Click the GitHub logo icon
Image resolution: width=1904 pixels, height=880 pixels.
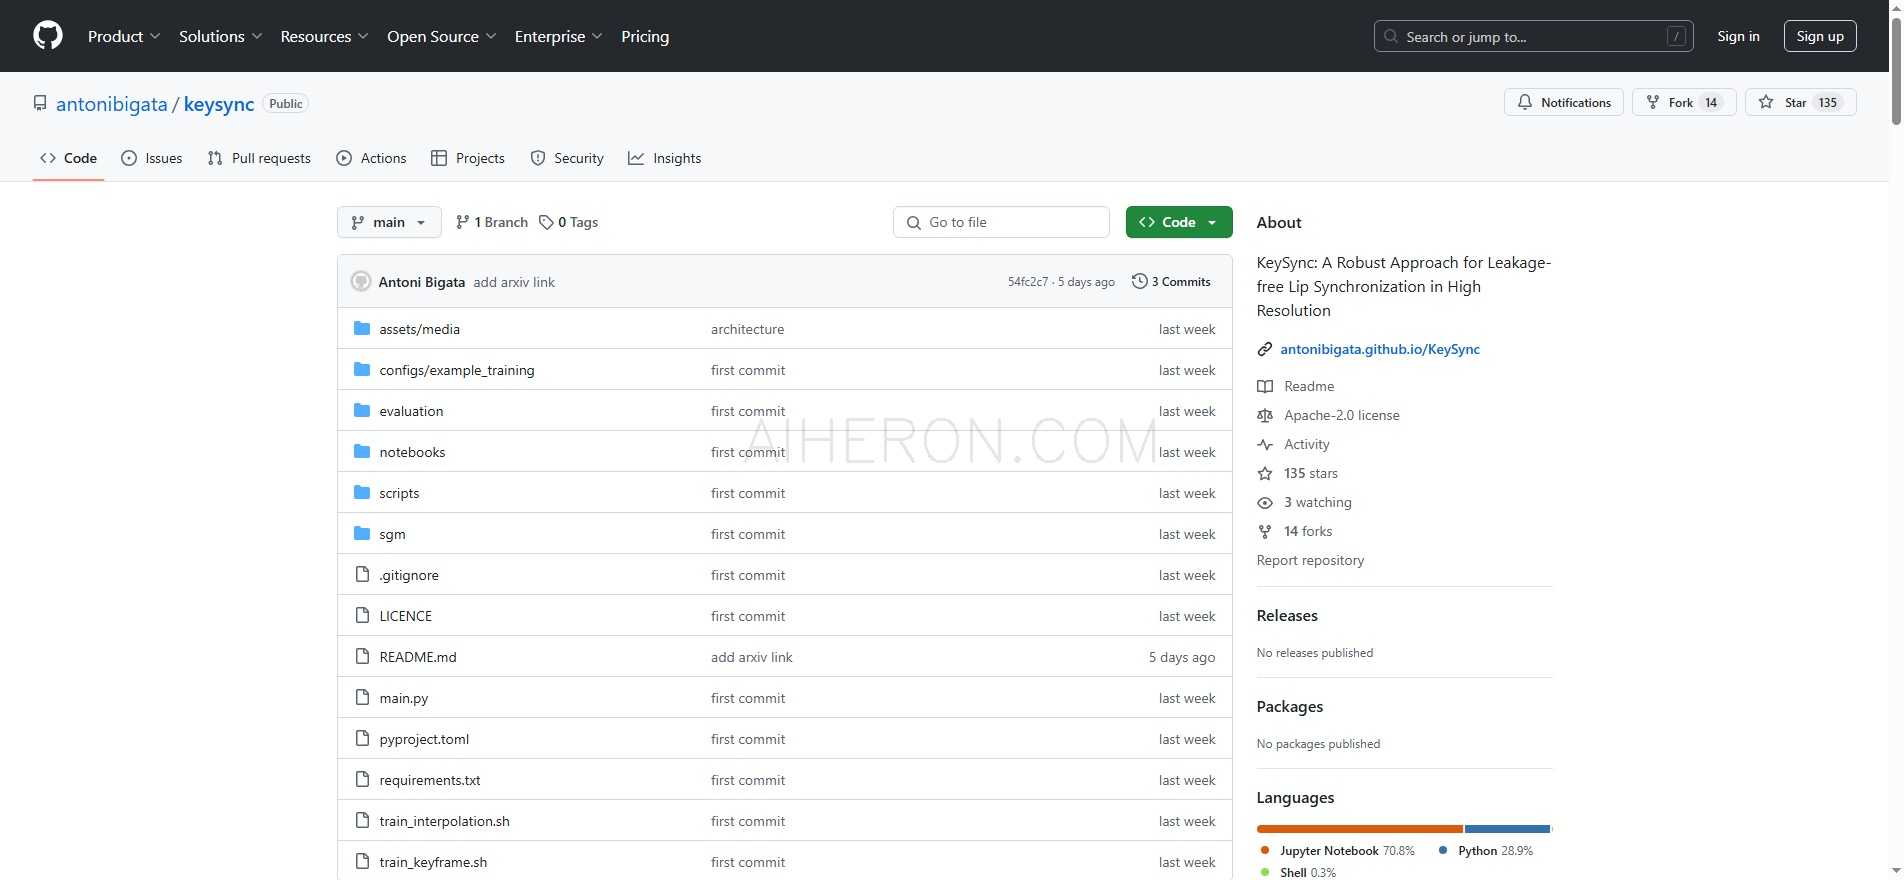pyautogui.click(x=48, y=36)
